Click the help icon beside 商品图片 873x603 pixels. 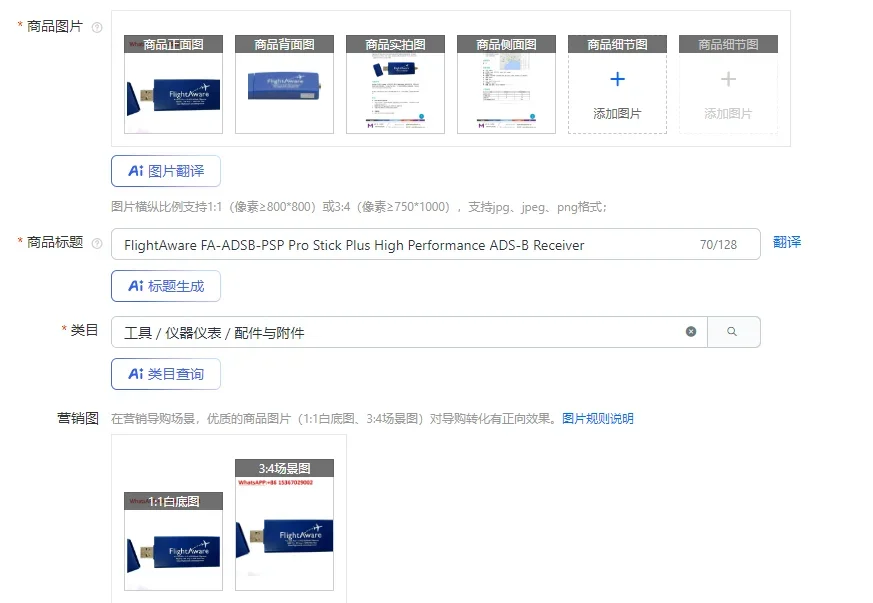pos(97,27)
